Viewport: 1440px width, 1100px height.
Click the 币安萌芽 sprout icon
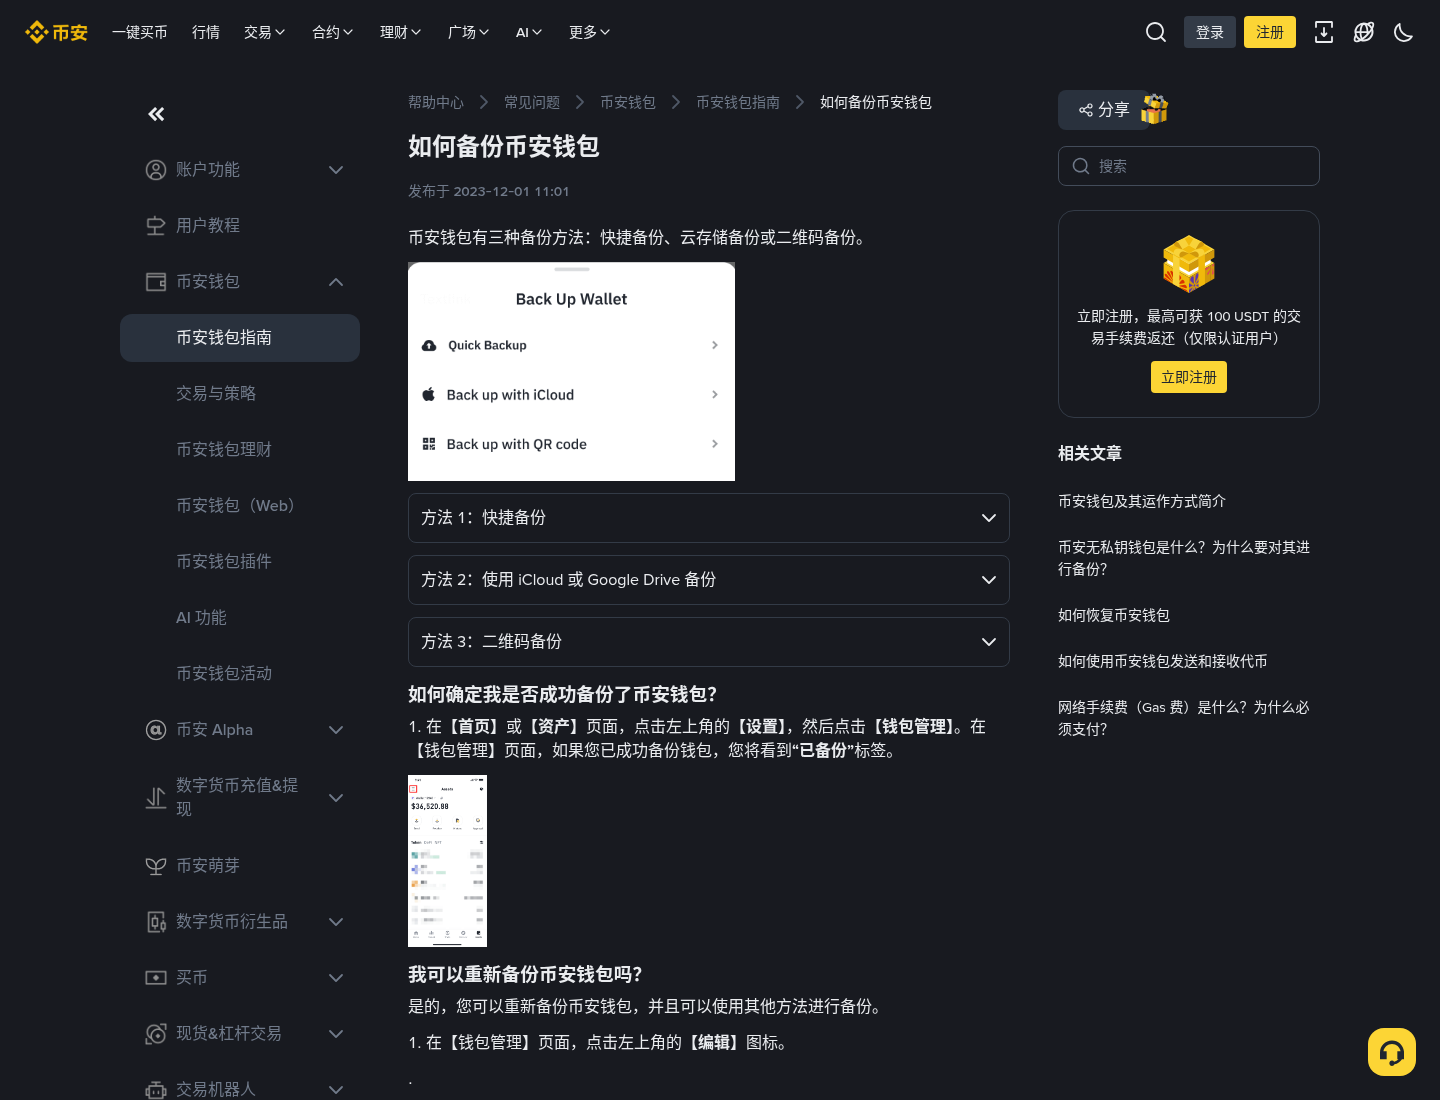click(156, 866)
